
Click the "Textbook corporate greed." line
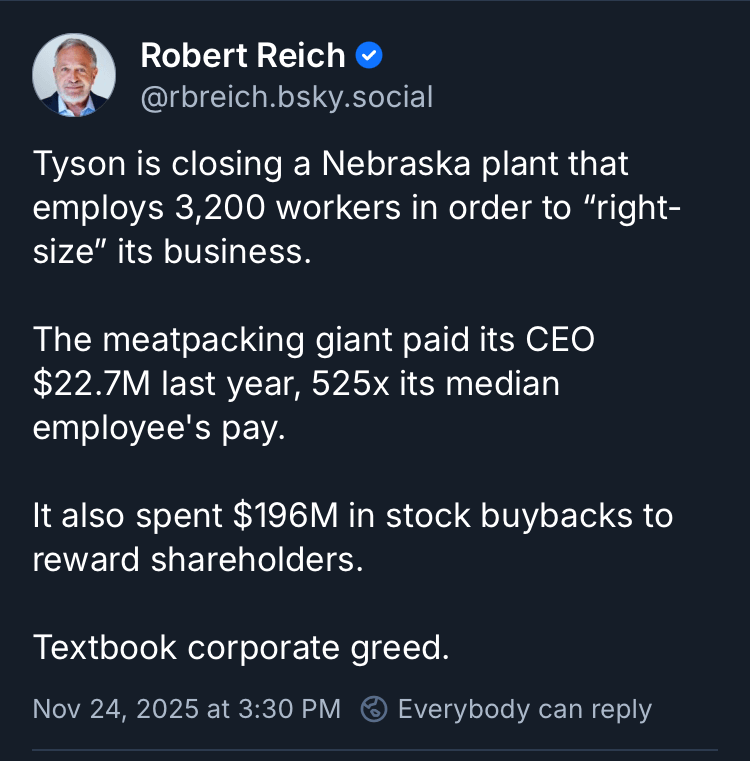coord(241,647)
